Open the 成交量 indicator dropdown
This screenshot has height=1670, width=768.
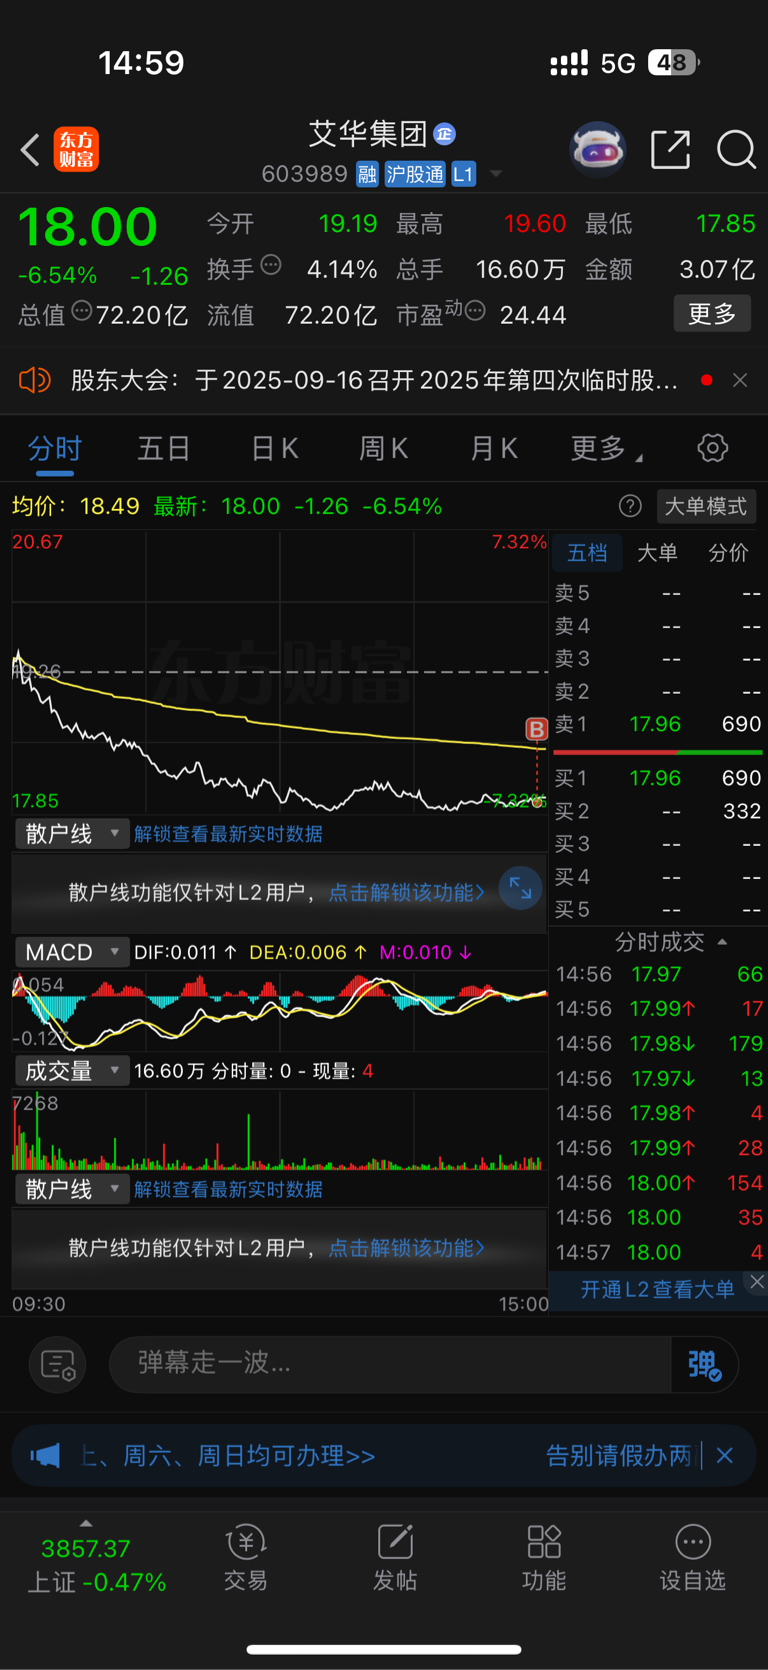tap(72, 1071)
